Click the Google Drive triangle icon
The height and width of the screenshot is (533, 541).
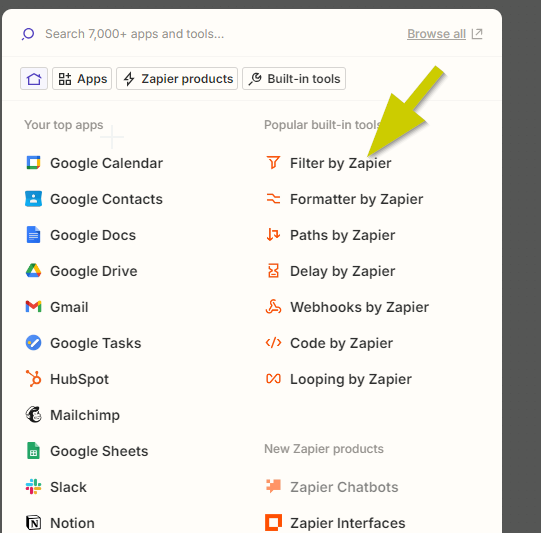33,271
